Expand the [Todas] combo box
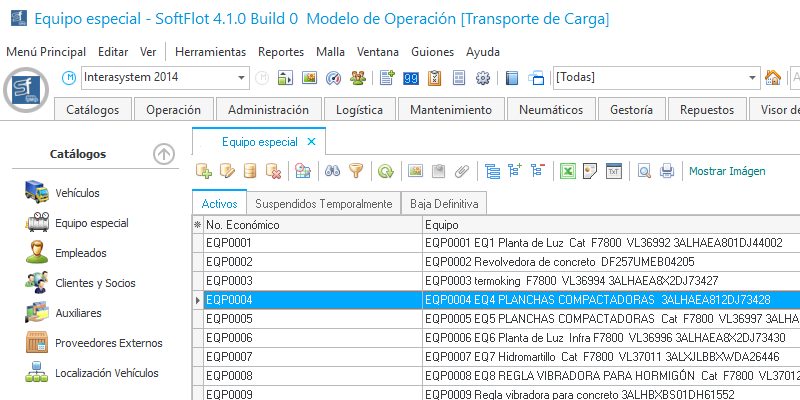The image size is (800, 400). pyautogui.click(x=751, y=78)
